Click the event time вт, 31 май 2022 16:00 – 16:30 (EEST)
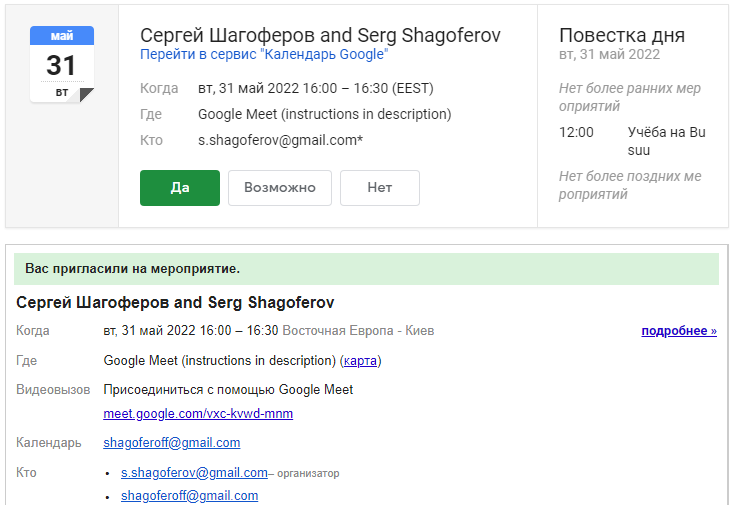The image size is (730, 505). point(316,88)
